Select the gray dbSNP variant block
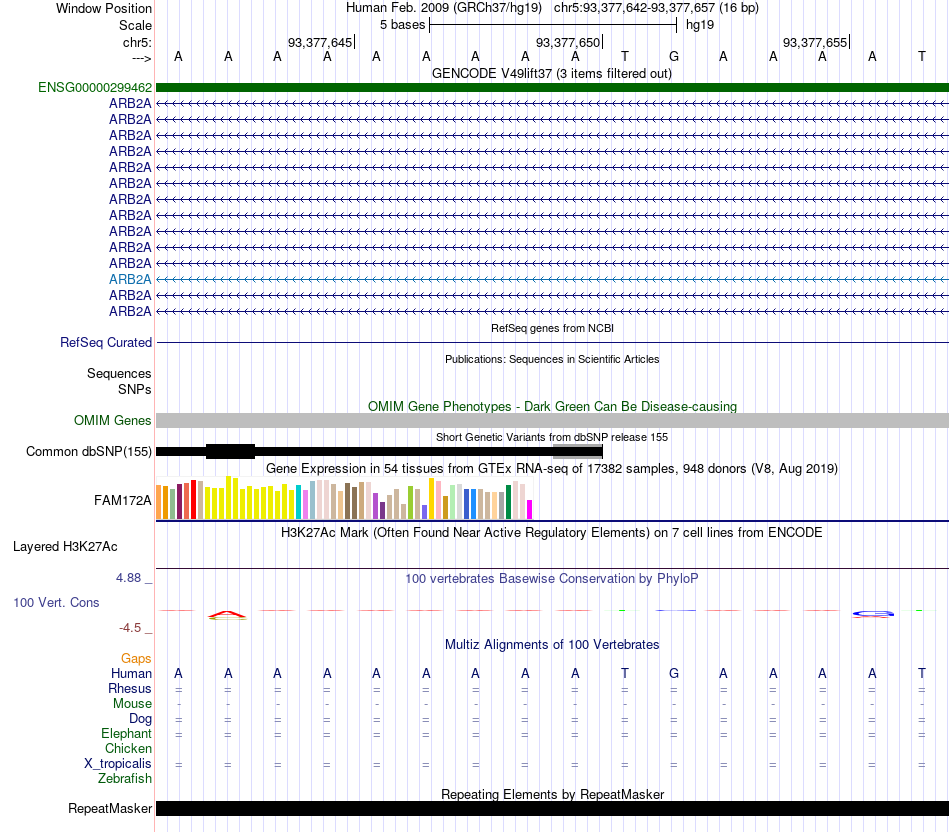950x832 pixels. [577, 451]
